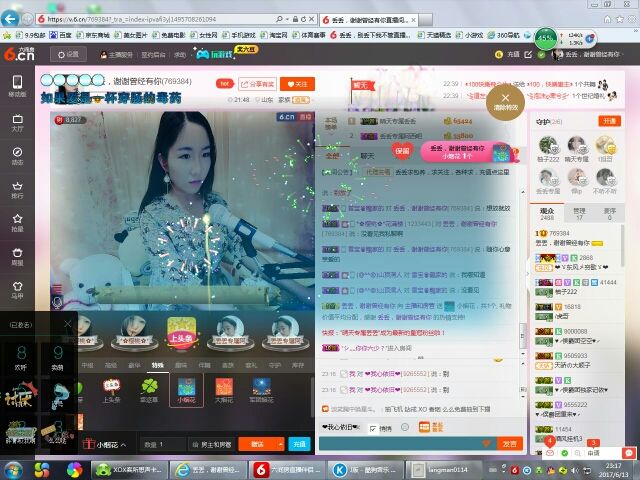Toggle the 悄悄 whisper checkbox

click(373, 429)
